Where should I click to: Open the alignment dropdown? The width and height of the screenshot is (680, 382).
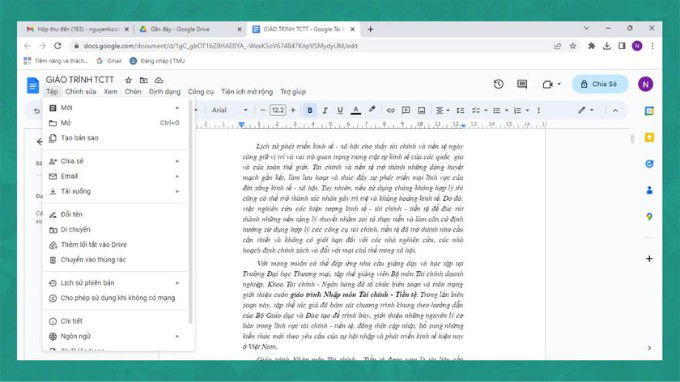click(442, 111)
